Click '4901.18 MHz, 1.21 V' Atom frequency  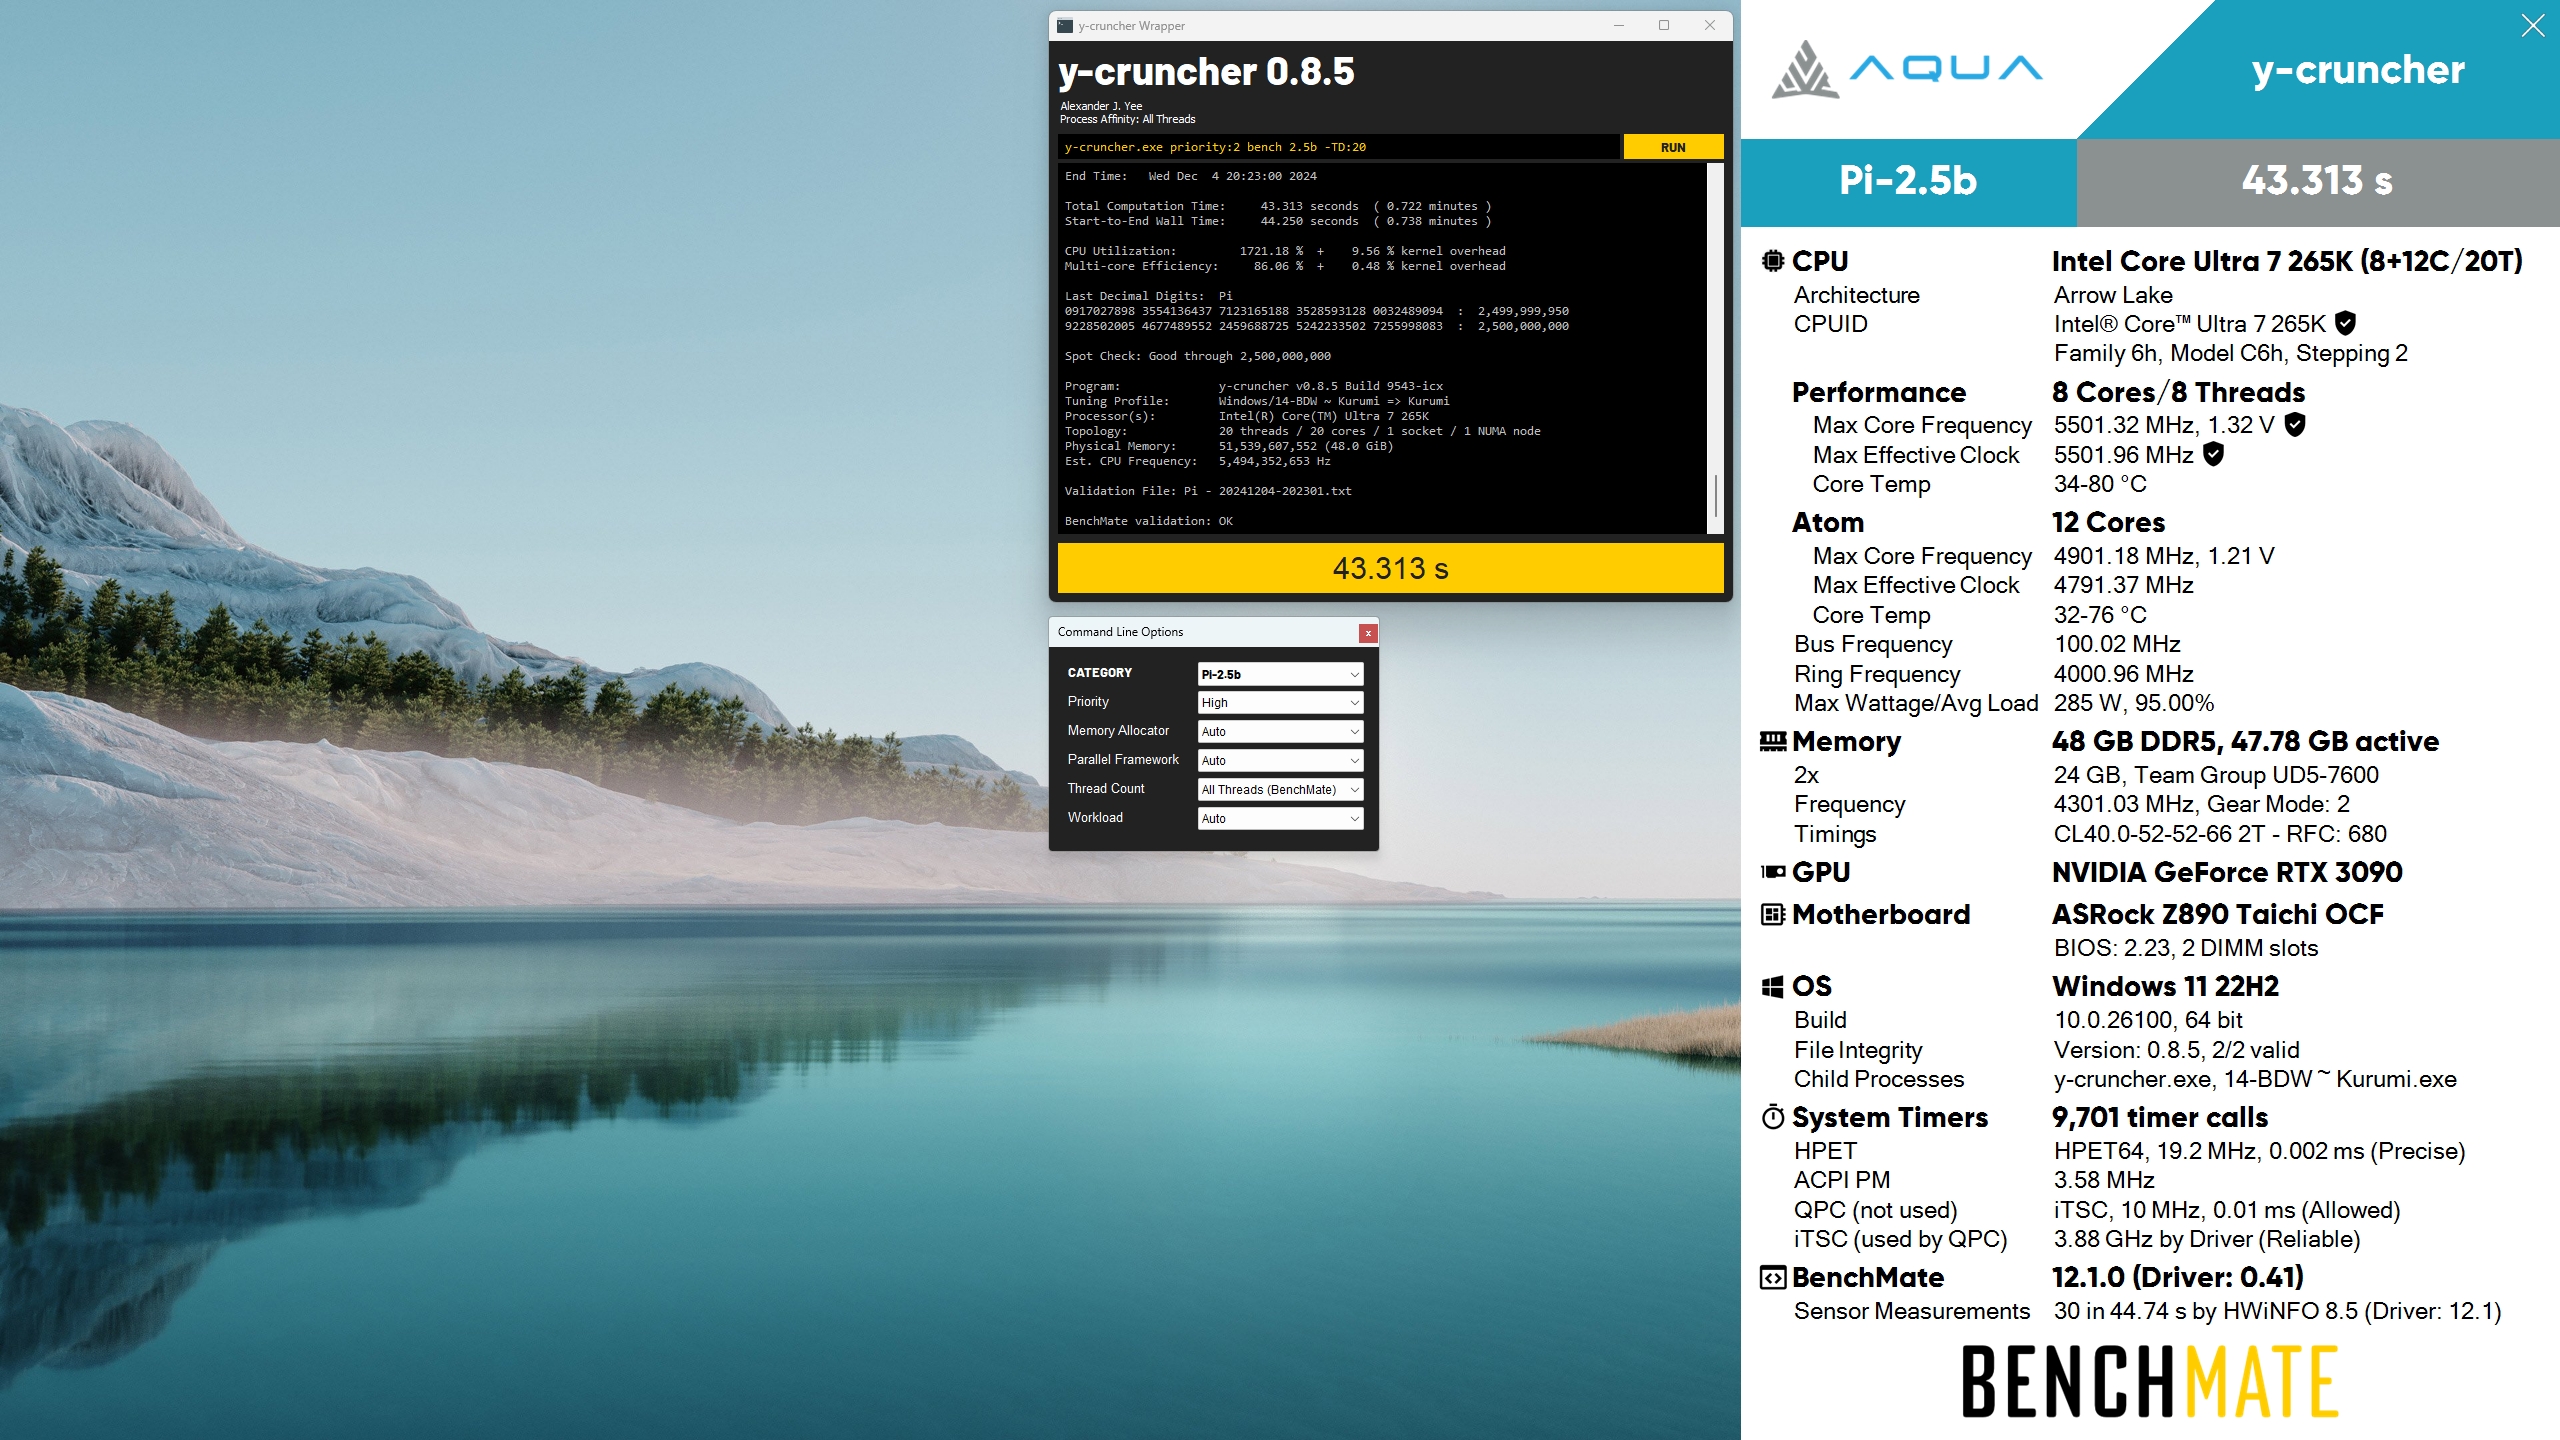2164,556
